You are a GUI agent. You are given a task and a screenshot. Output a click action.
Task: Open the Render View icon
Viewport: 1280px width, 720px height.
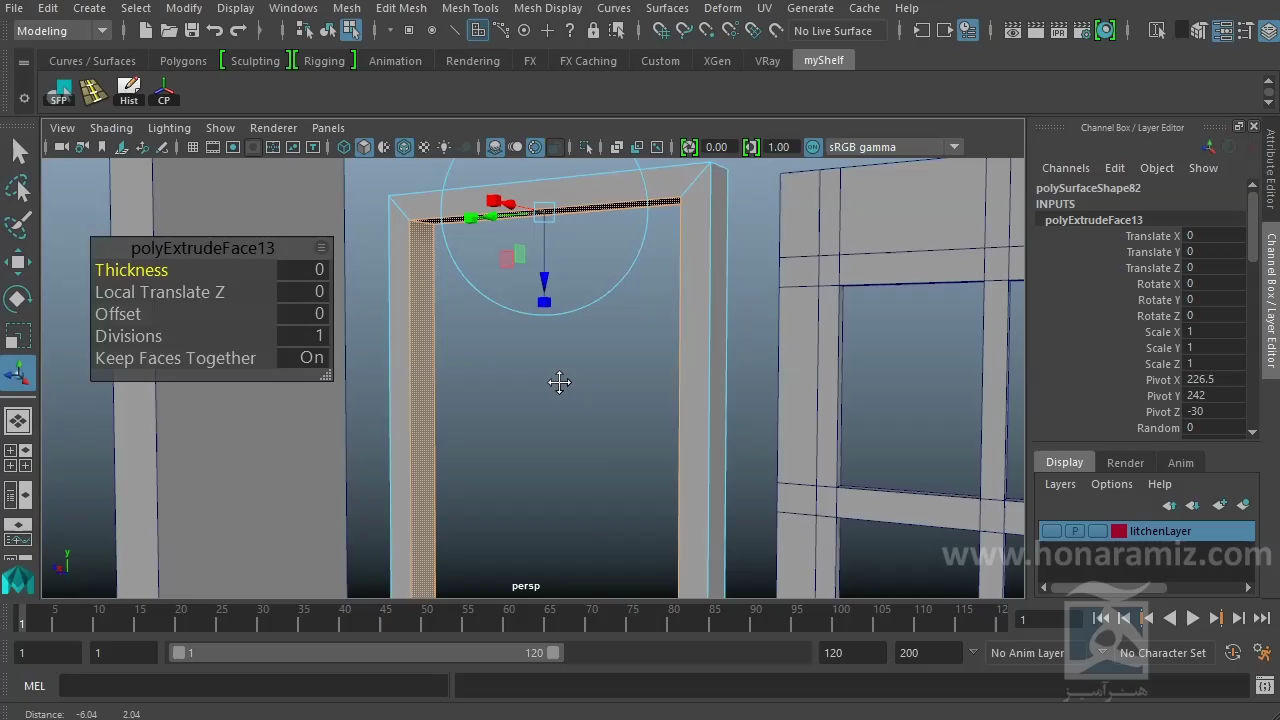(1013, 31)
